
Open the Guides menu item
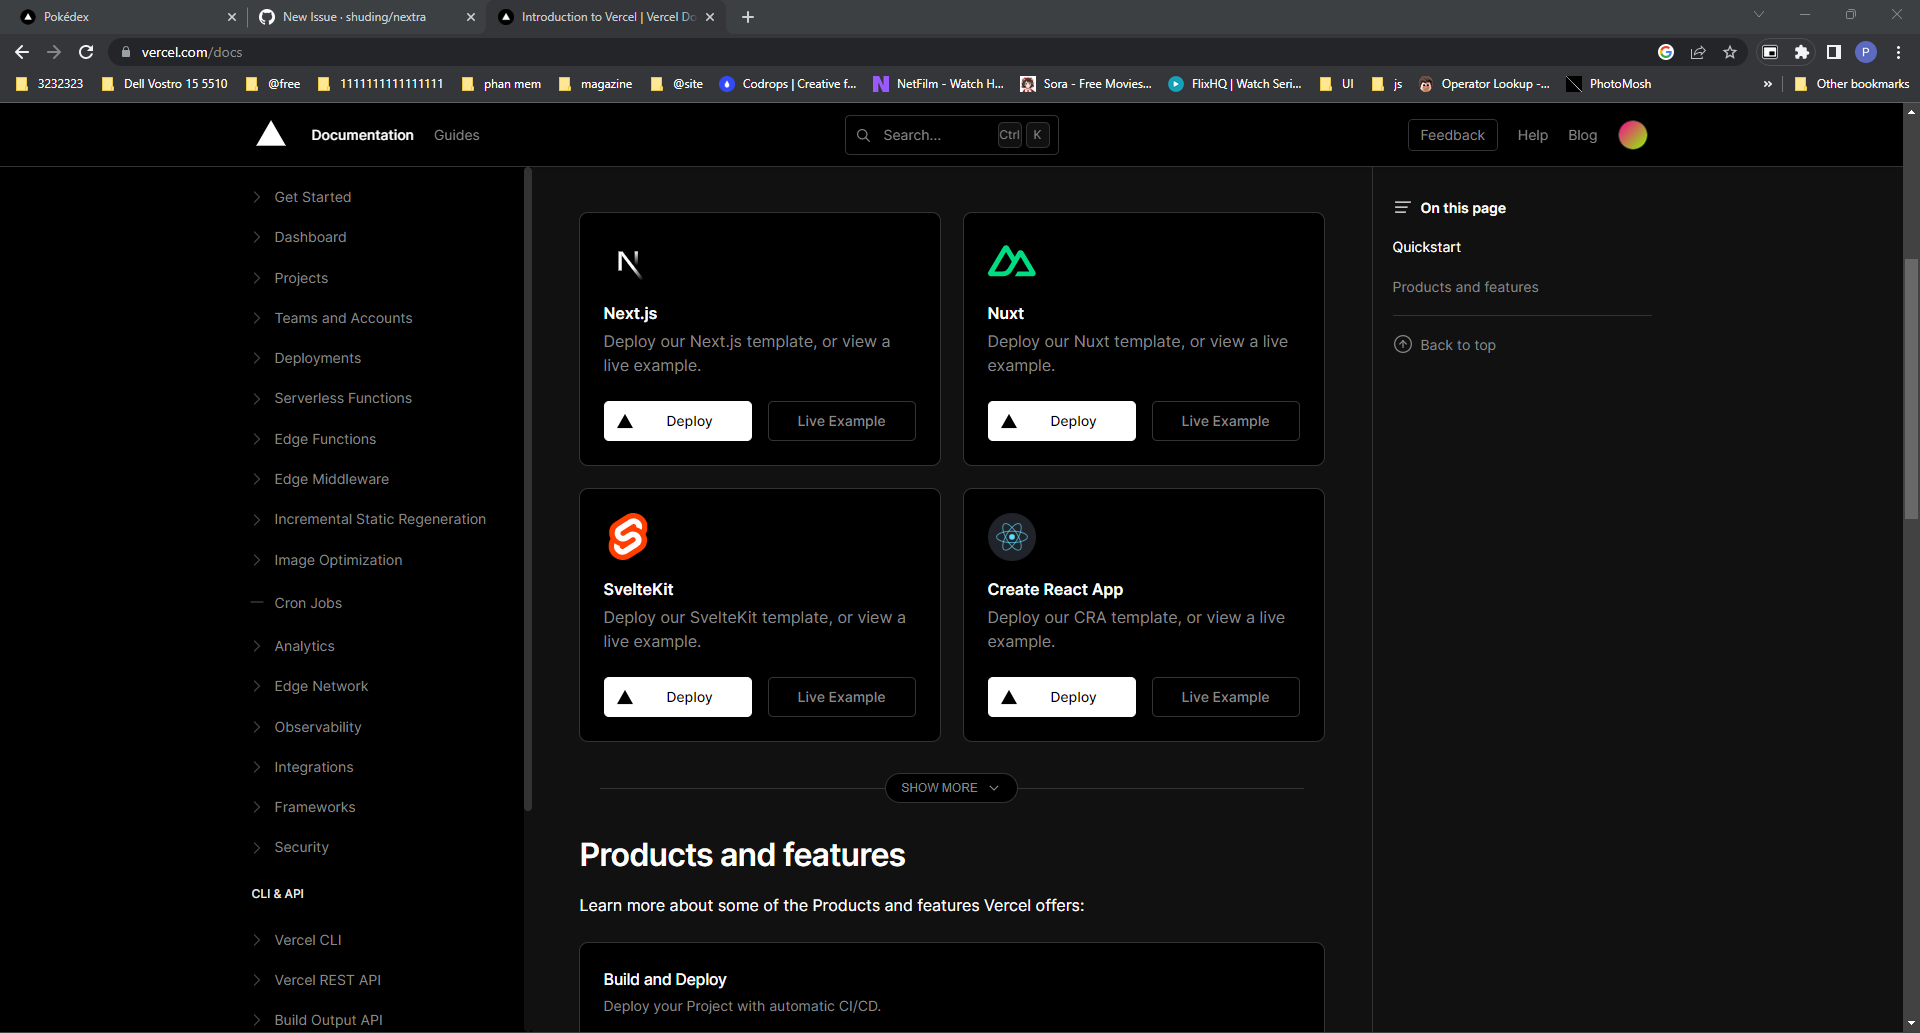pyautogui.click(x=456, y=135)
